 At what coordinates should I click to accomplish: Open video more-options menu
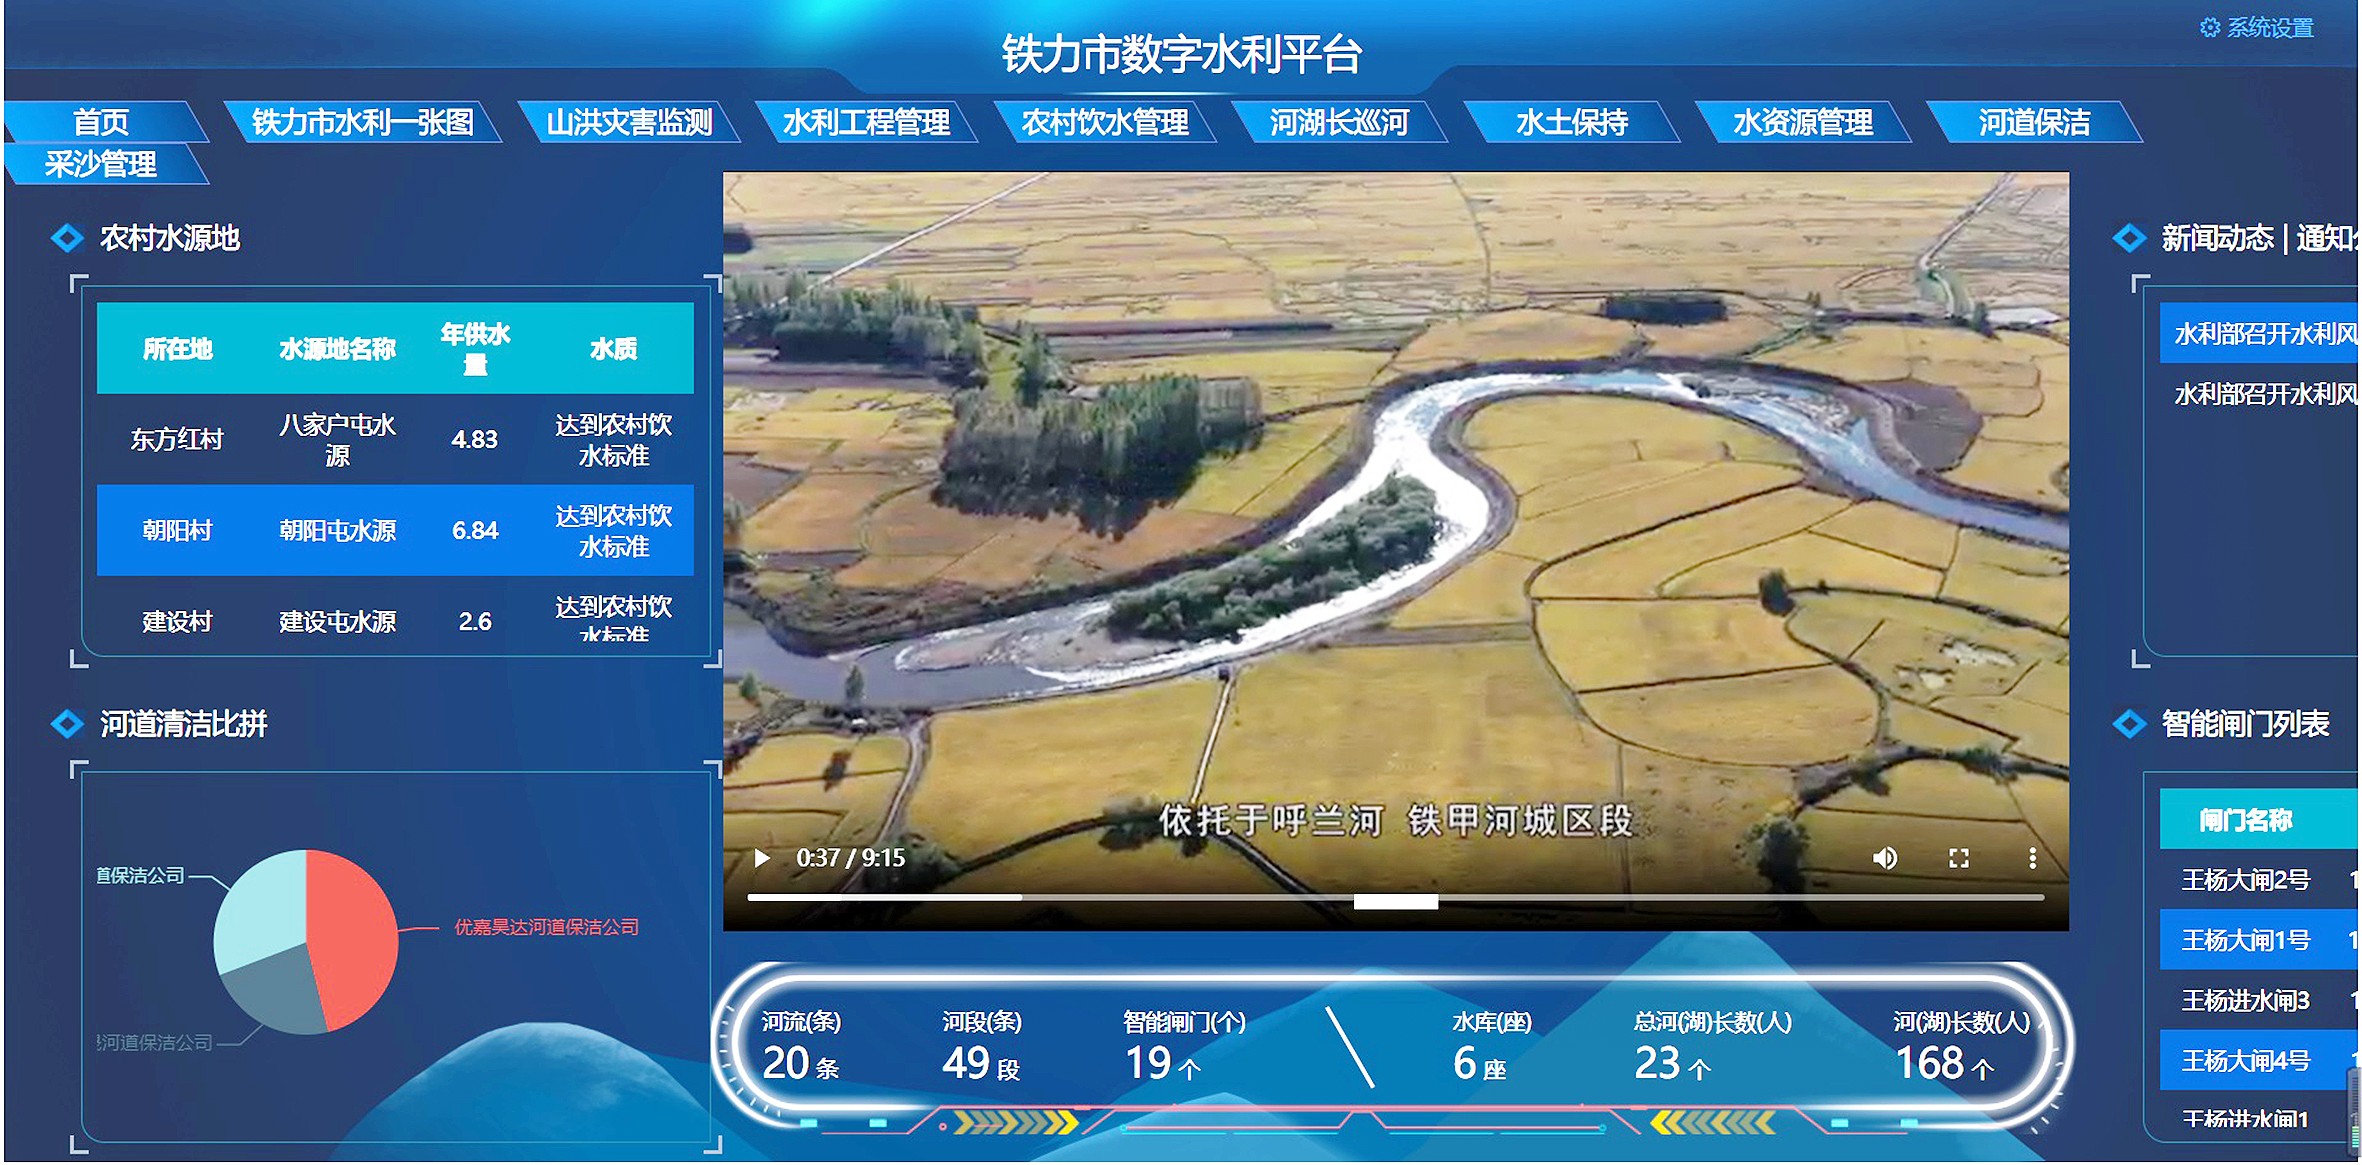pyautogui.click(x=2032, y=858)
